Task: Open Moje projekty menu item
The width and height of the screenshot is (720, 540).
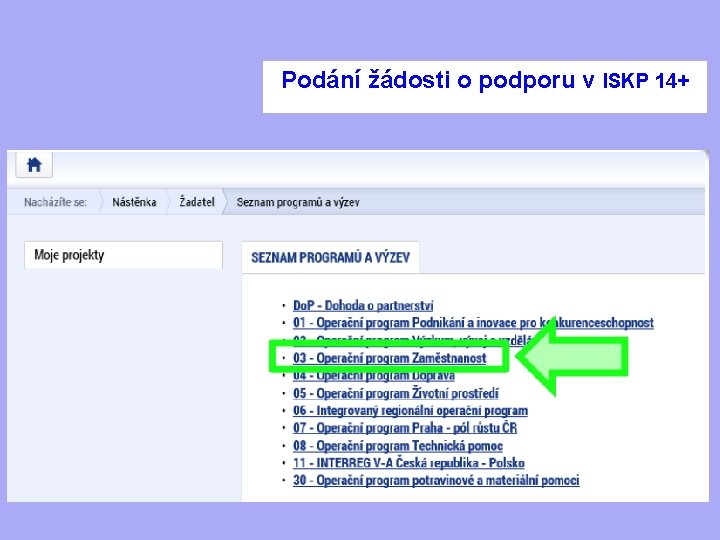Action: [x=123, y=255]
